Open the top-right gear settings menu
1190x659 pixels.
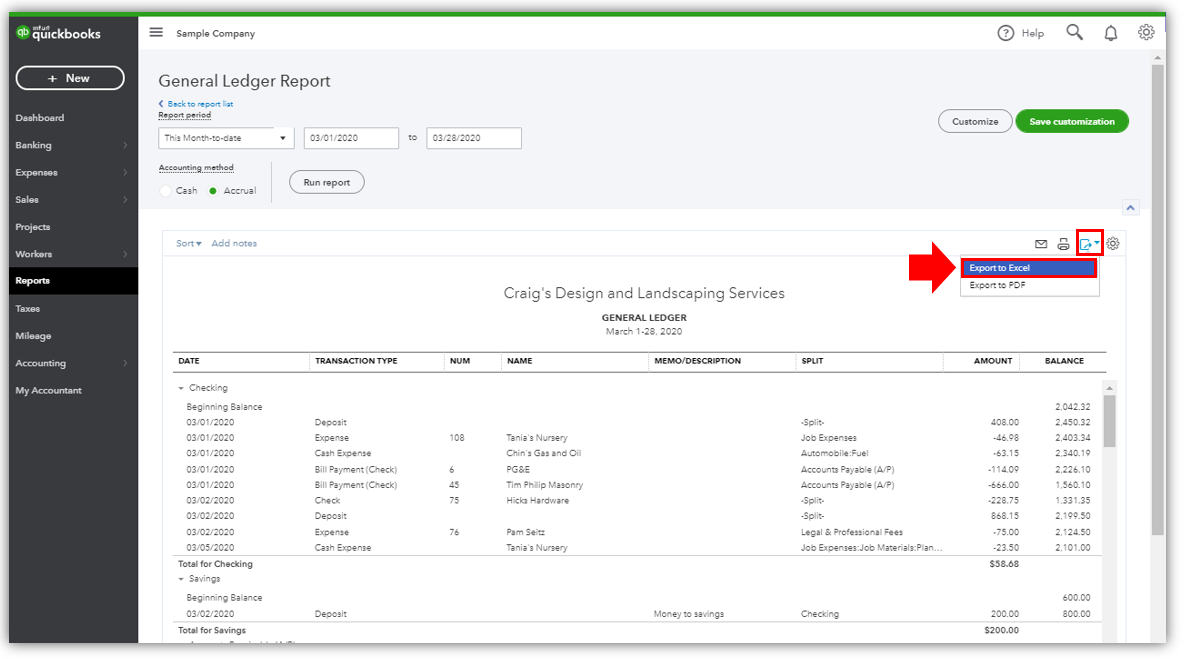[1146, 33]
